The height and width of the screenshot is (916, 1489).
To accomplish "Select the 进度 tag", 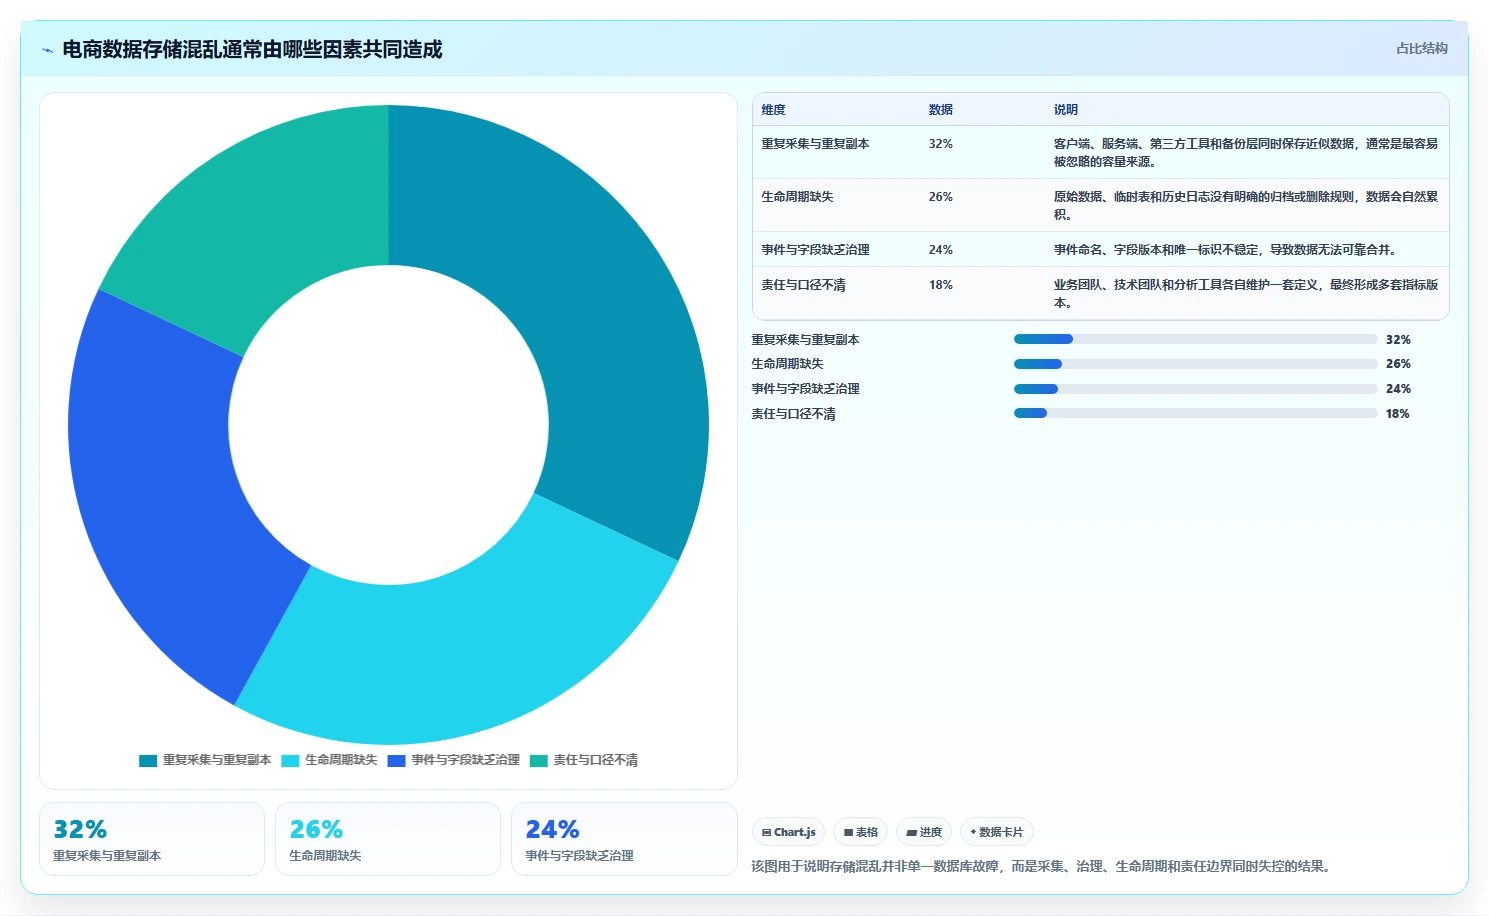I will (924, 832).
